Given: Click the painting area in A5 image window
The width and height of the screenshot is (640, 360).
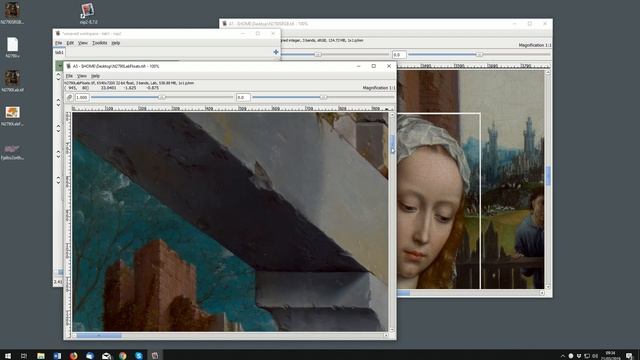Looking at the screenshot, I should 230,222.
